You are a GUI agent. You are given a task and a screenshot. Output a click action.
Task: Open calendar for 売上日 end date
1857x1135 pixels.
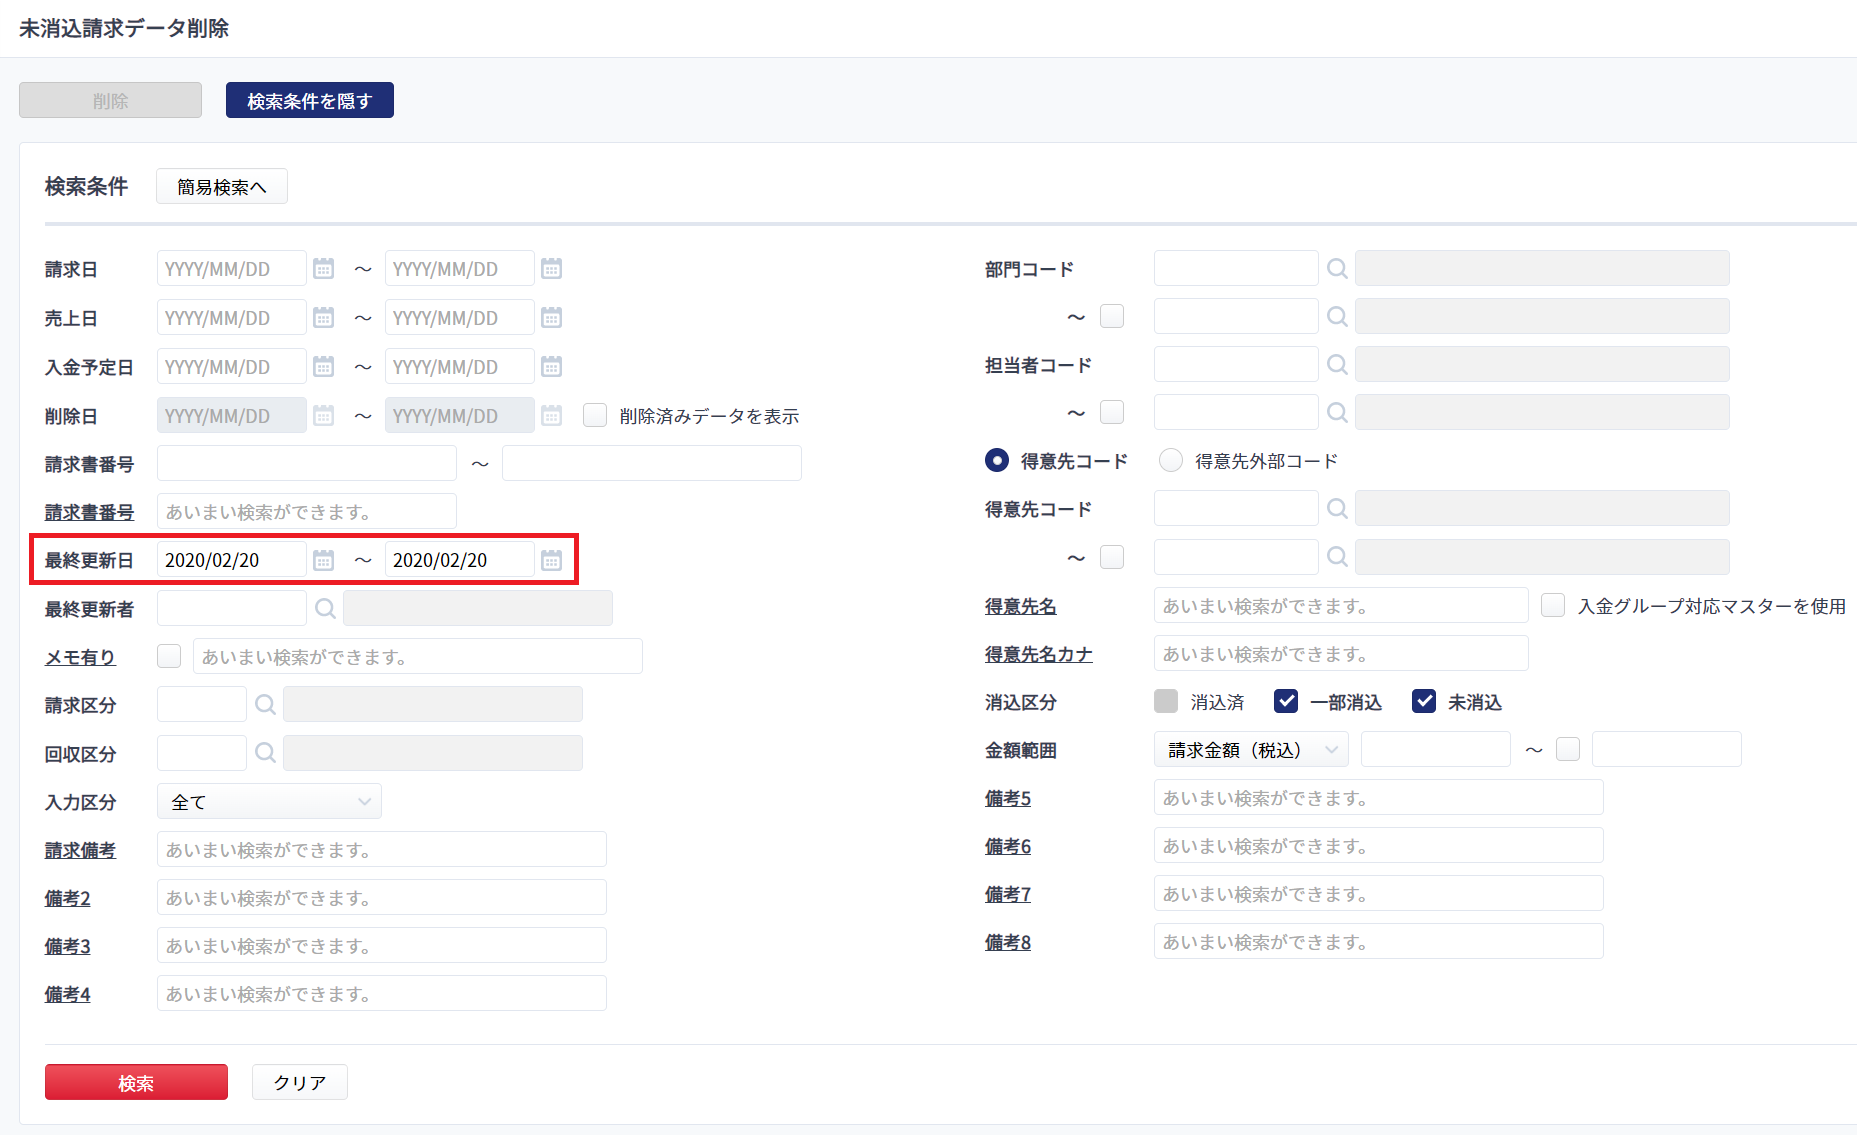pos(551,317)
